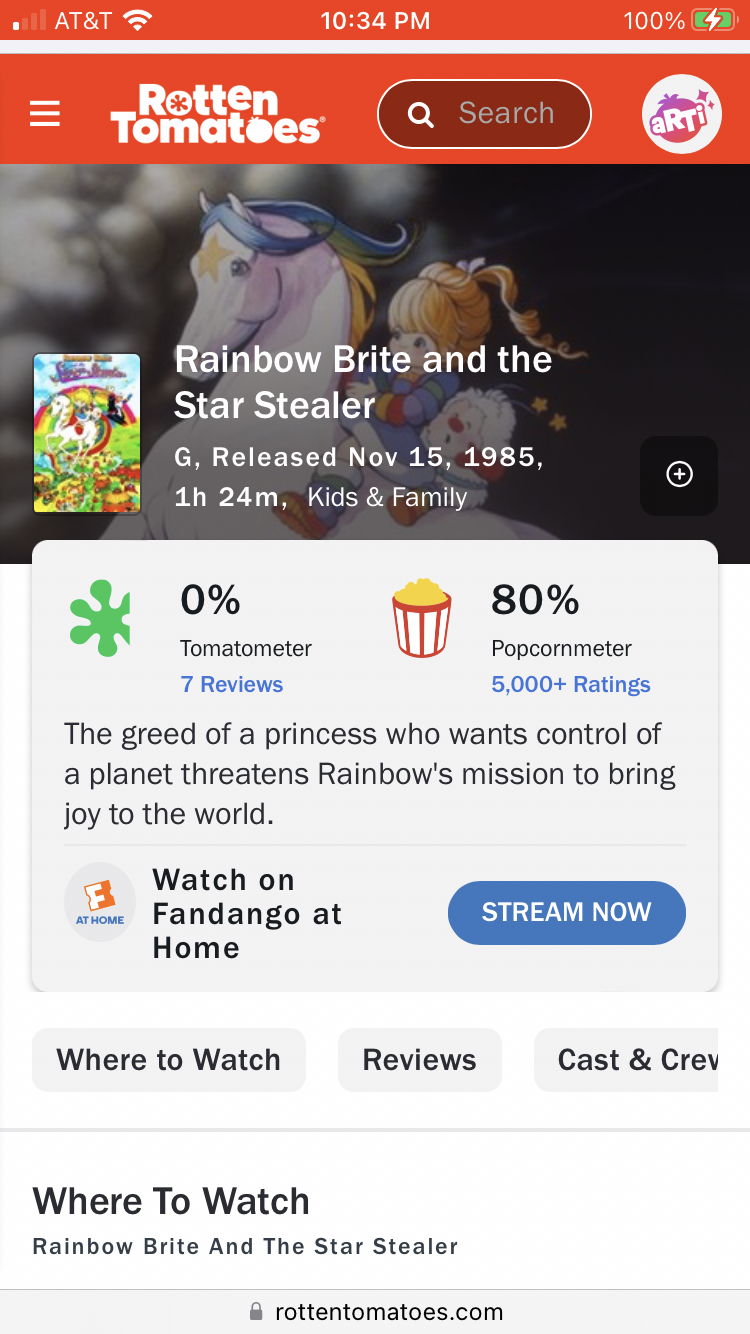Tap the 80% Popcornmeter score
The height and width of the screenshot is (1334, 750).
click(535, 600)
